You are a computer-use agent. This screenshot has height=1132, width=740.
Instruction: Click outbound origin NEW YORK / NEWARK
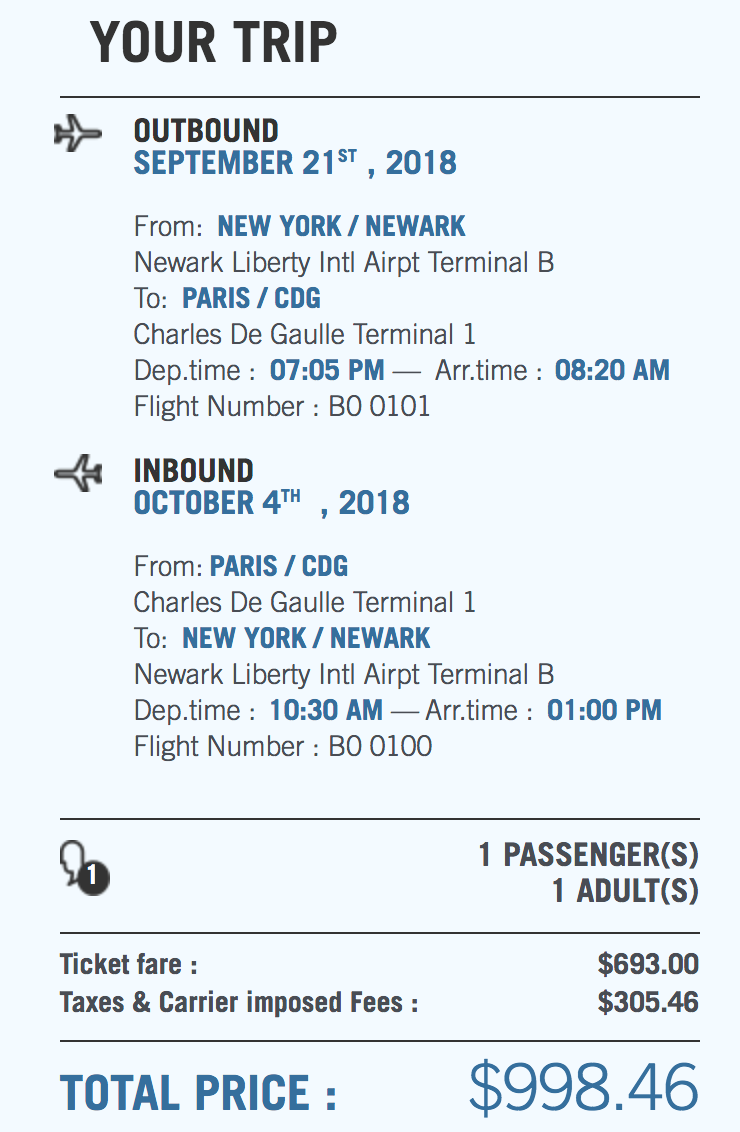point(341,226)
